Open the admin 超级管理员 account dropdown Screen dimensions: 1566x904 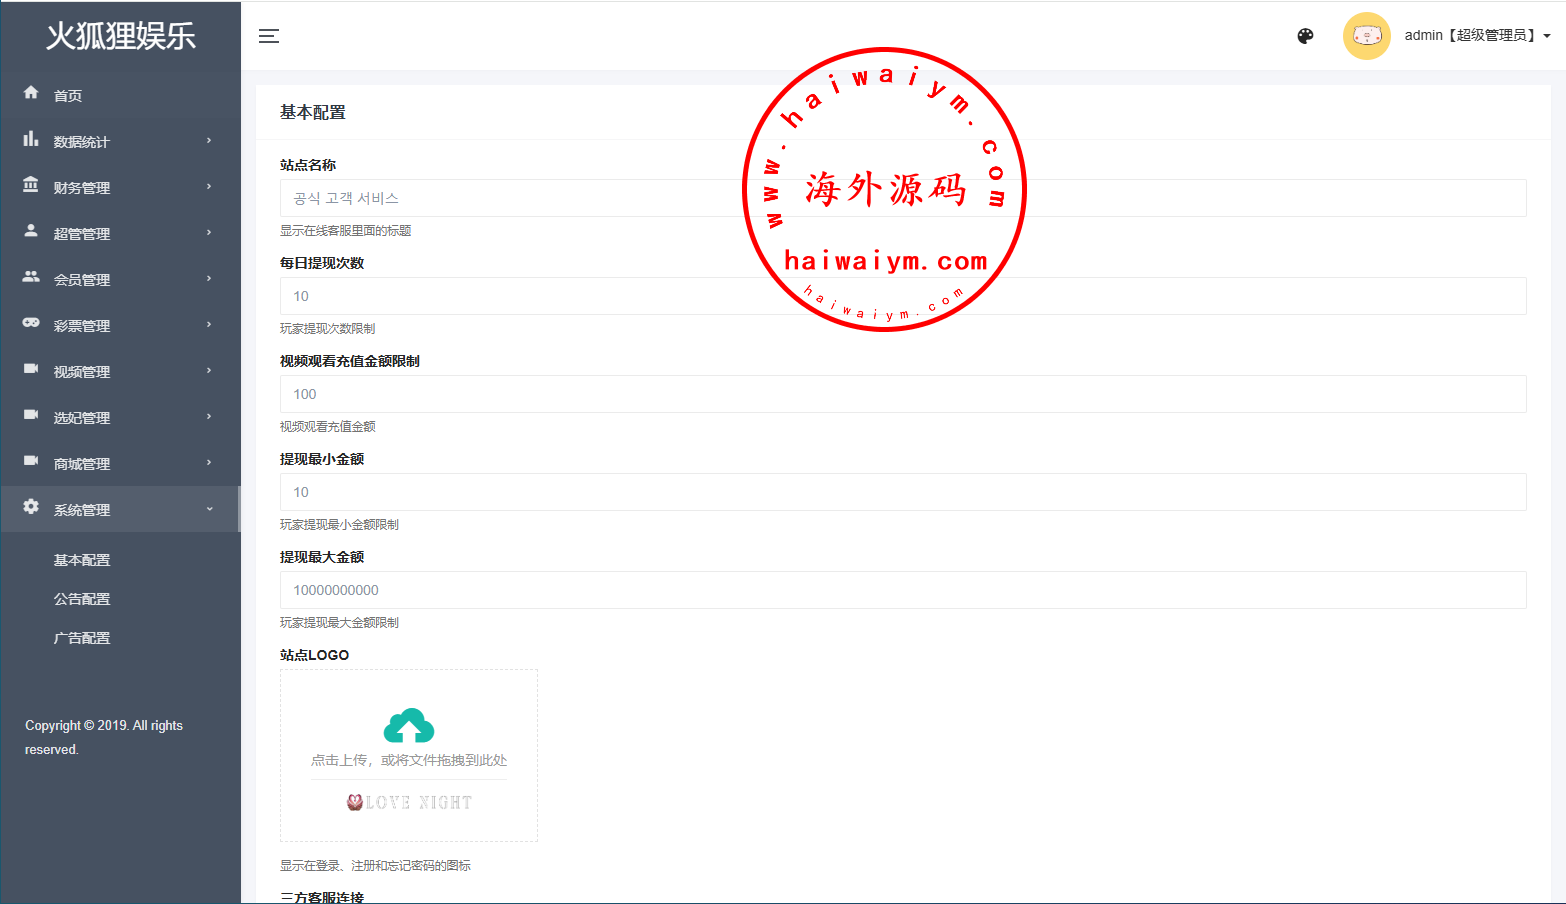click(x=1477, y=36)
